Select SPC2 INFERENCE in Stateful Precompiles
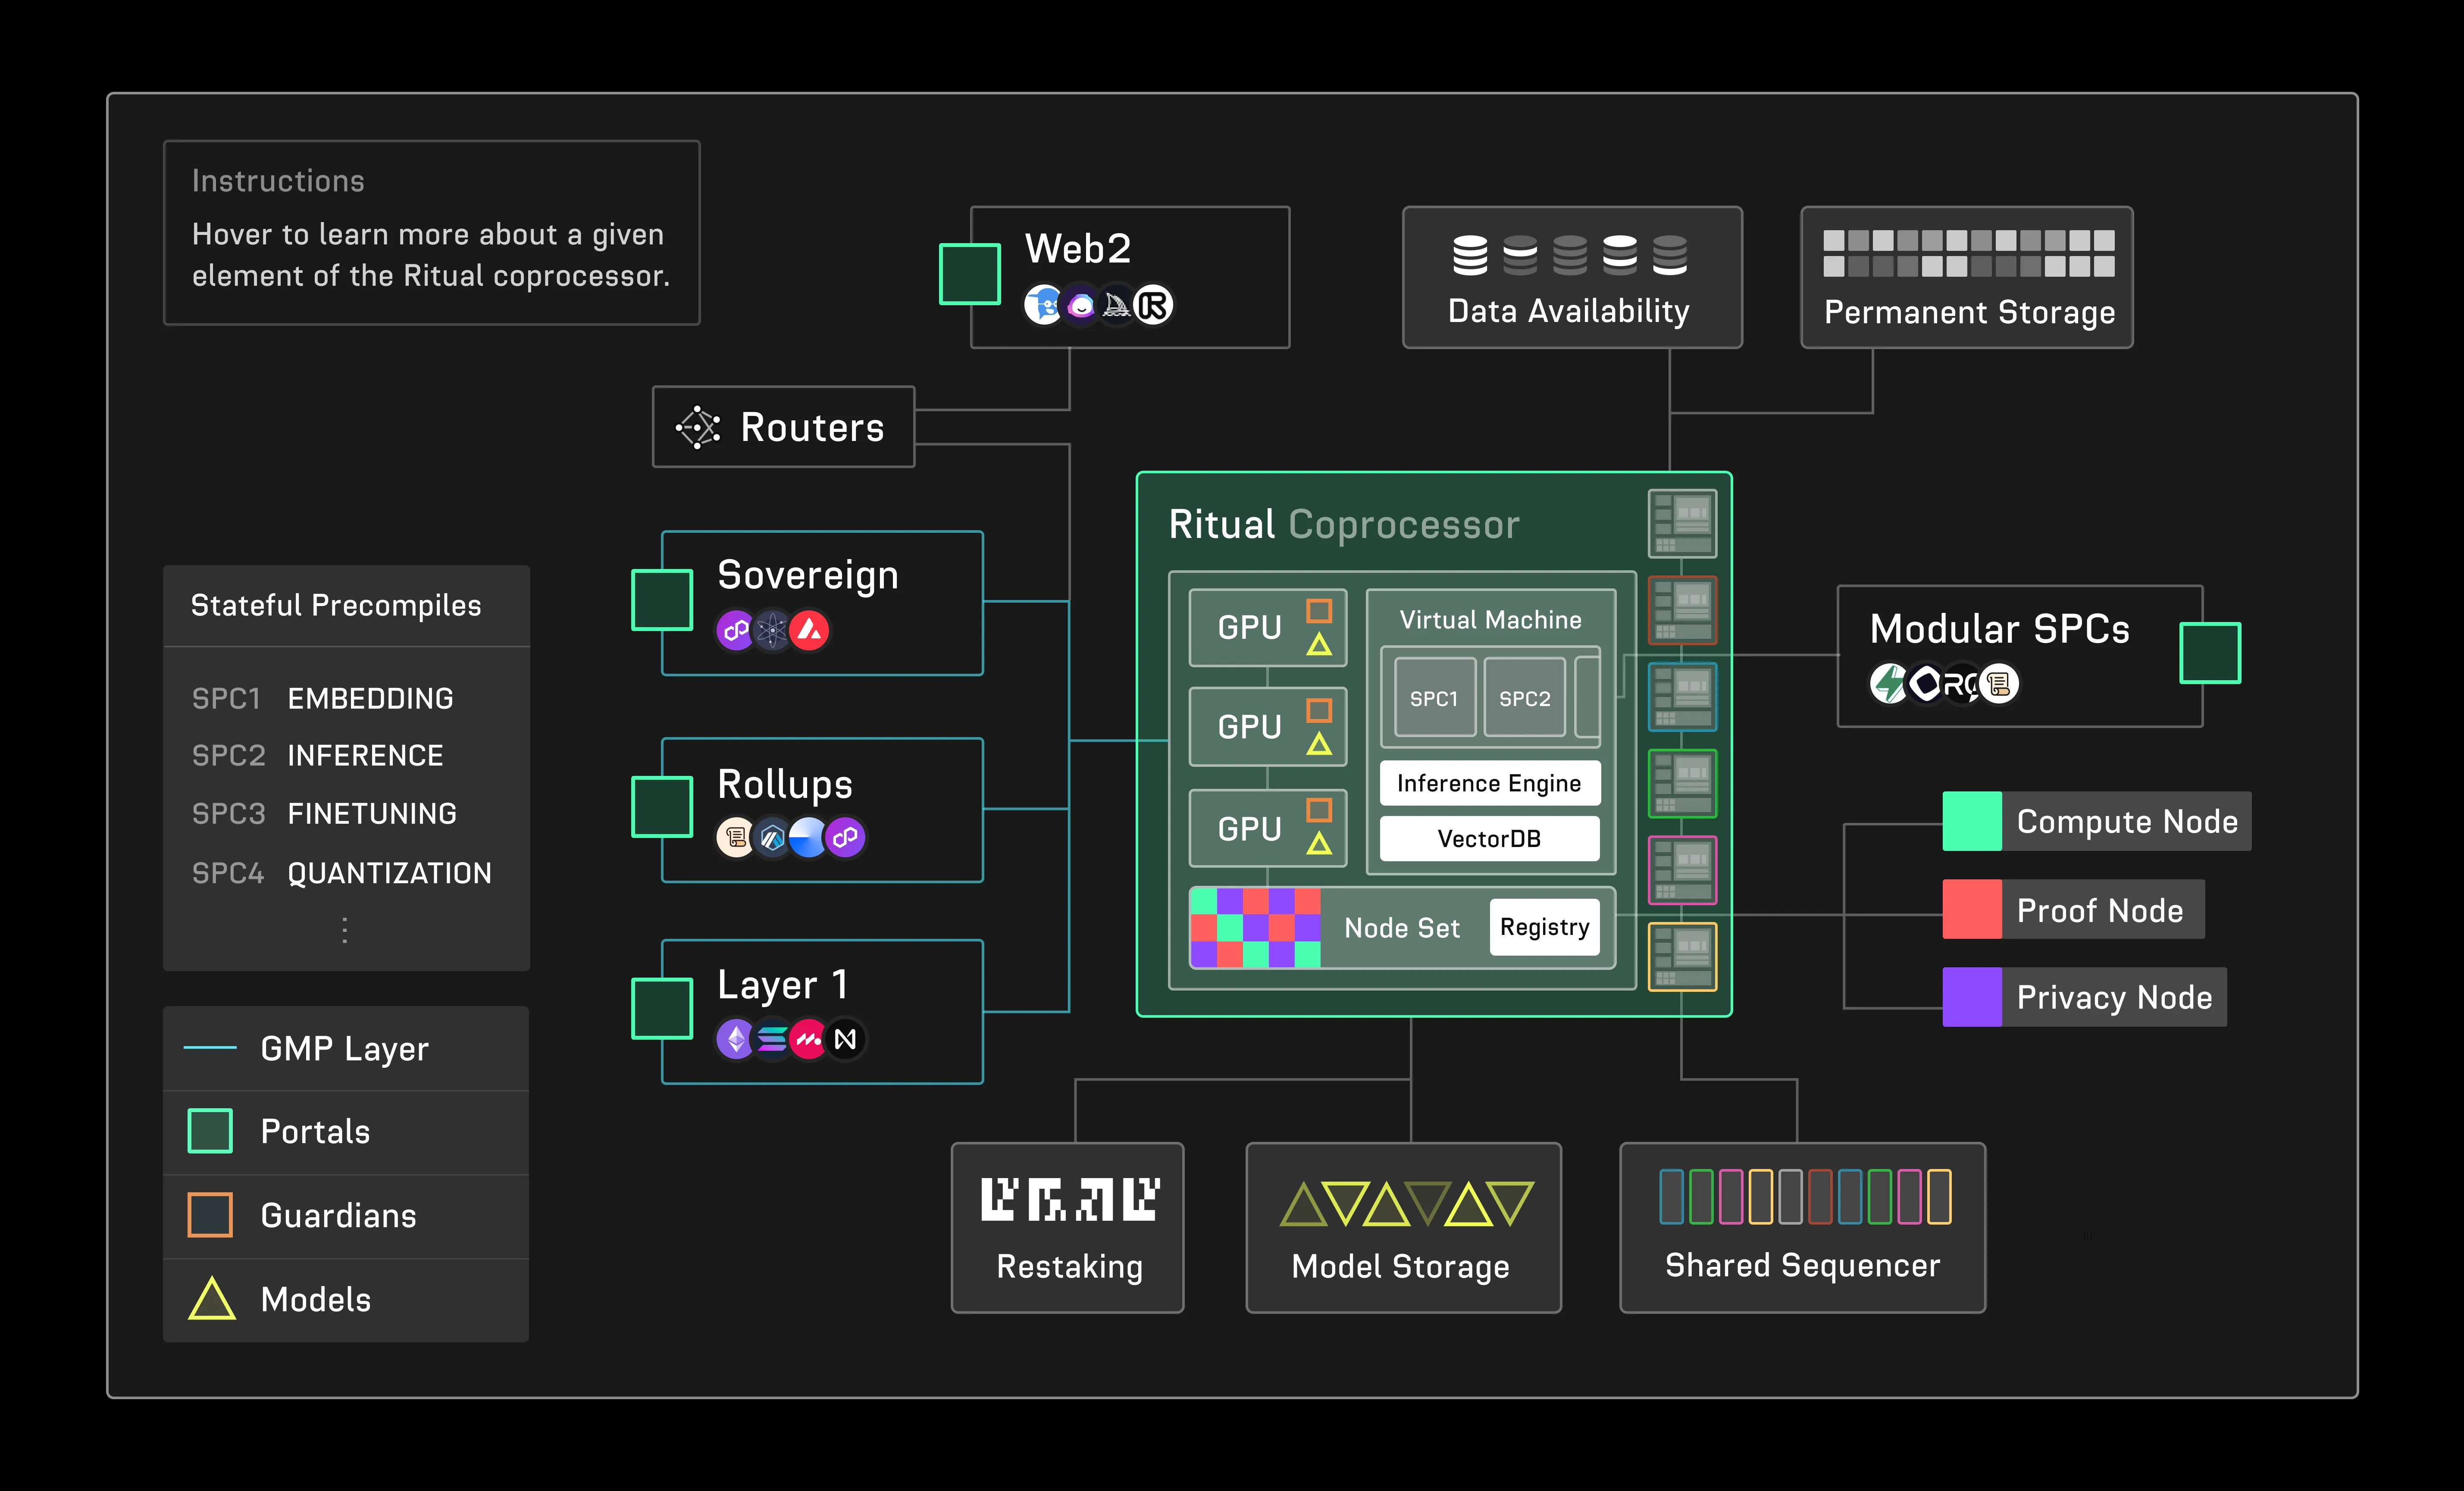The height and width of the screenshot is (1491, 2464). tap(318, 755)
